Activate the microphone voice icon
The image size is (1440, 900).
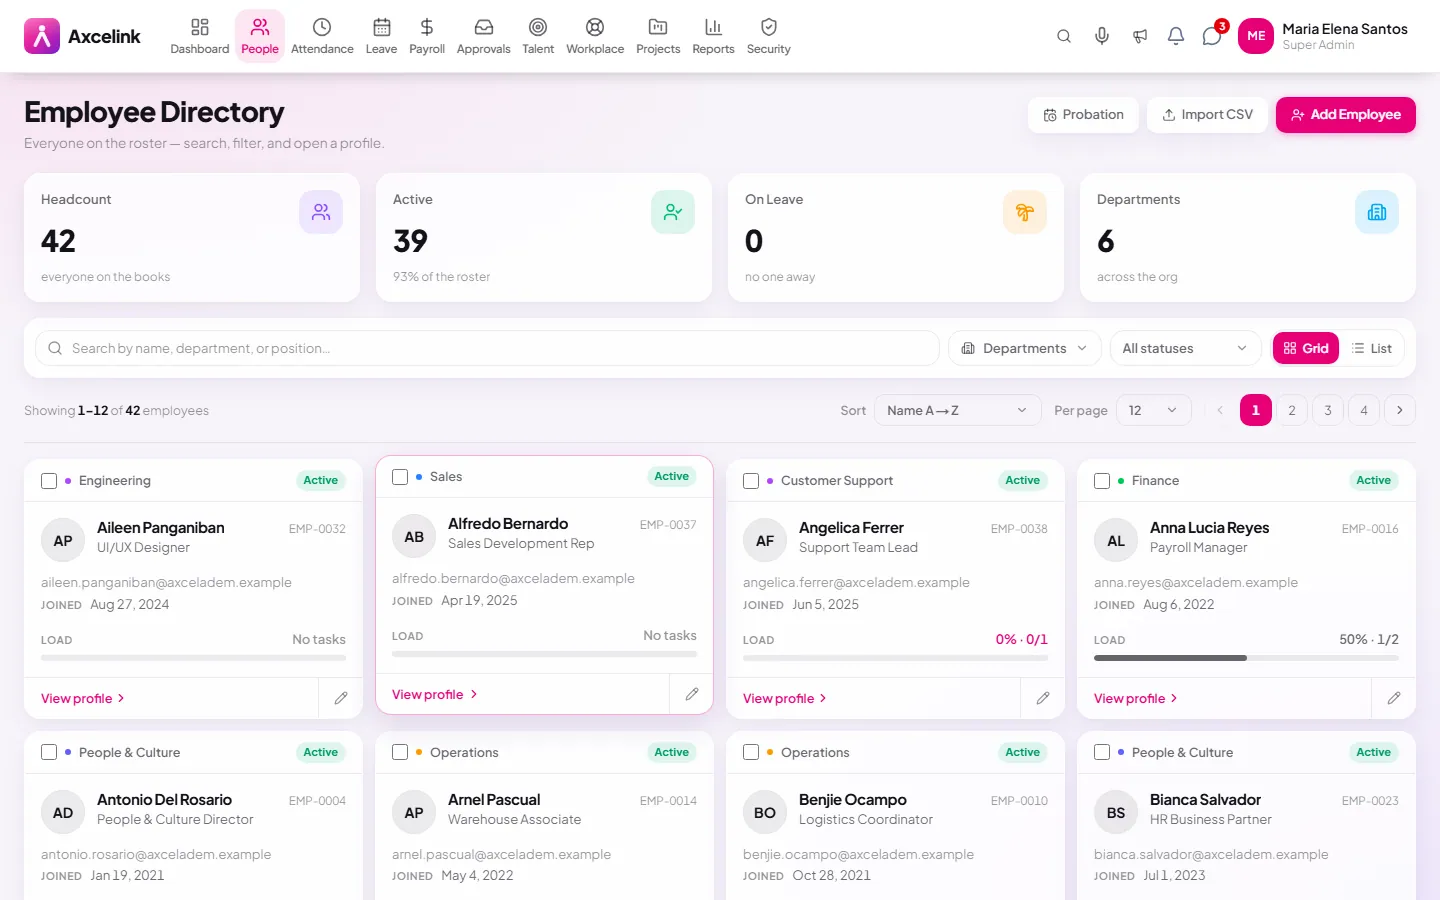pyautogui.click(x=1102, y=36)
